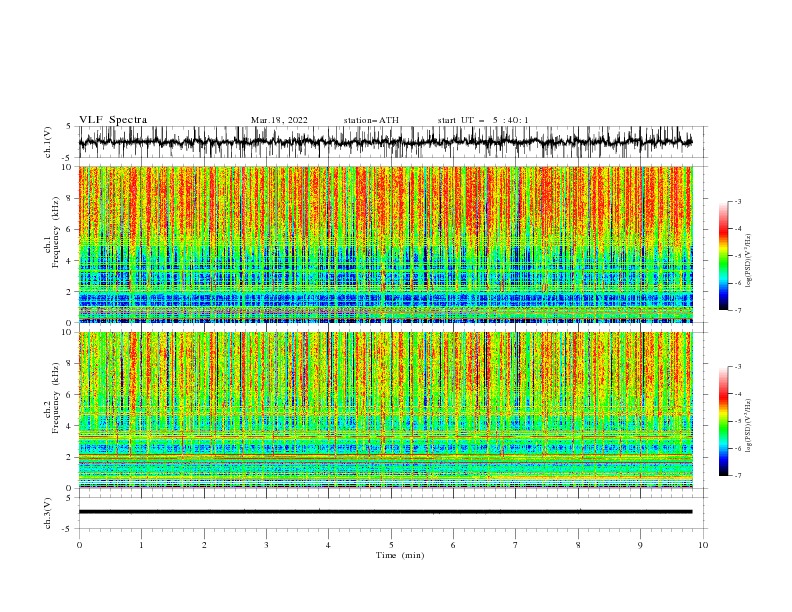
Task: Click the "-7" value on ch.2 colorbar
Action: point(737,476)
